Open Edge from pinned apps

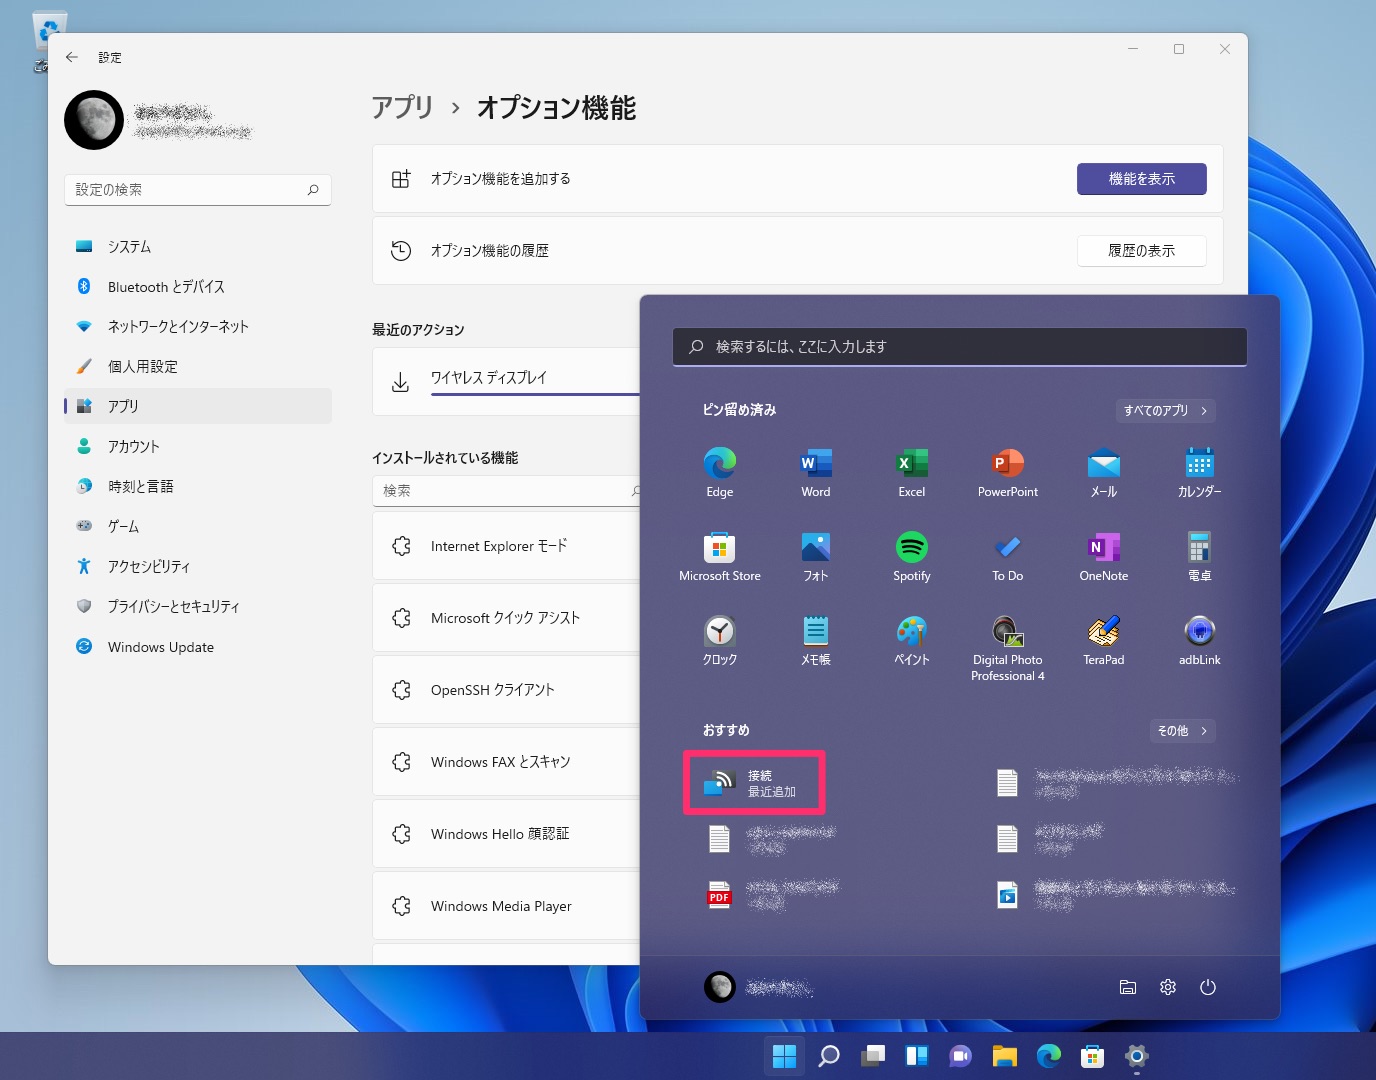click(x=719, y=472)
